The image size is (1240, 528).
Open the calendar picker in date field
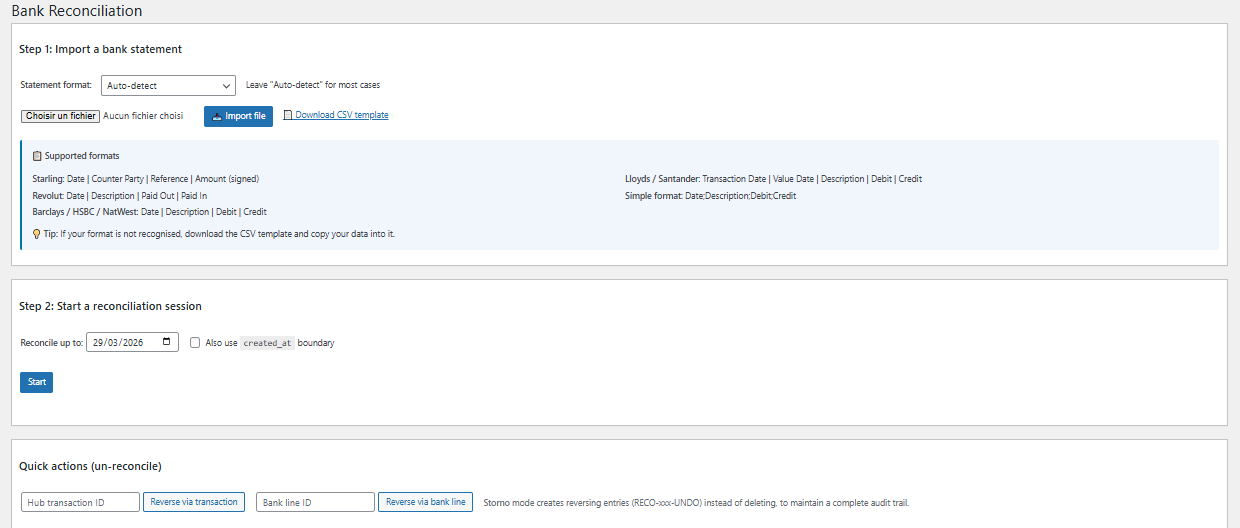[x=167, y=342]
